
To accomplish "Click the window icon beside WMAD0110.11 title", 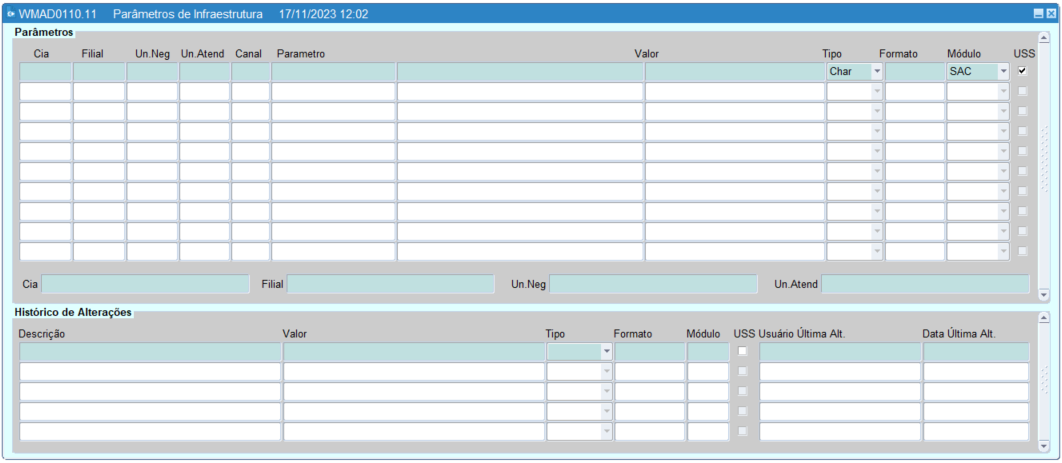I will tap(11, 14).
